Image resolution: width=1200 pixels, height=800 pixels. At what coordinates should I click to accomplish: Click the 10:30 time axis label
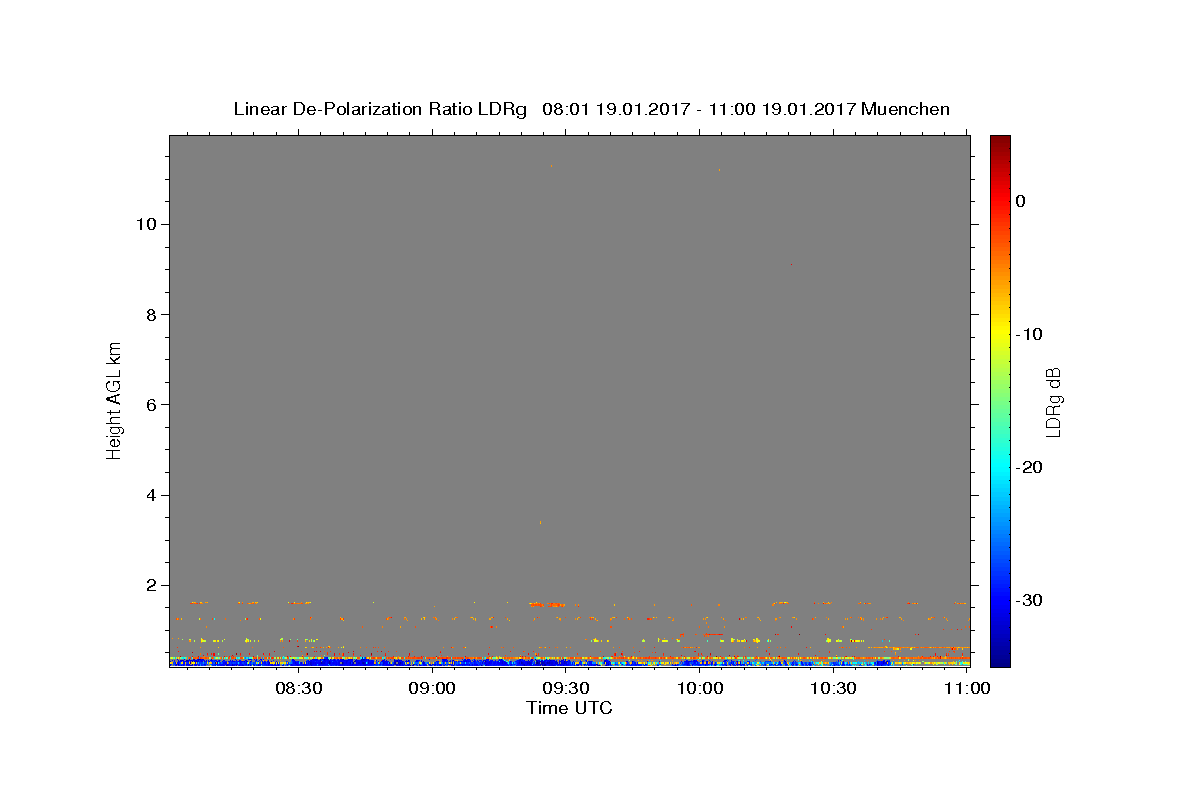point(833,688)
